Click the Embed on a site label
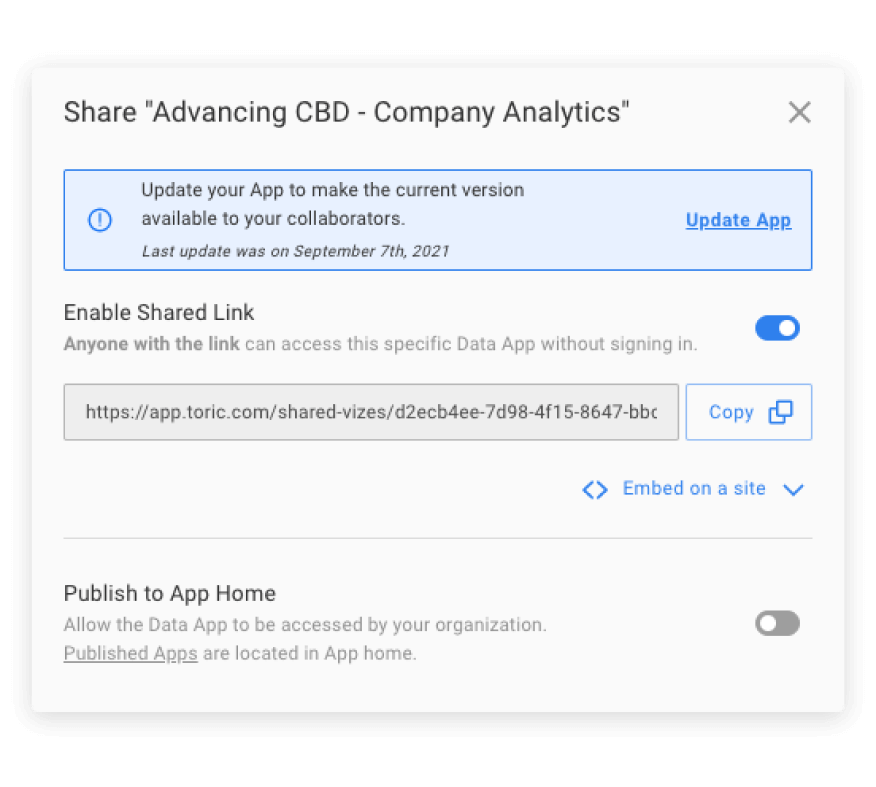 694,489
